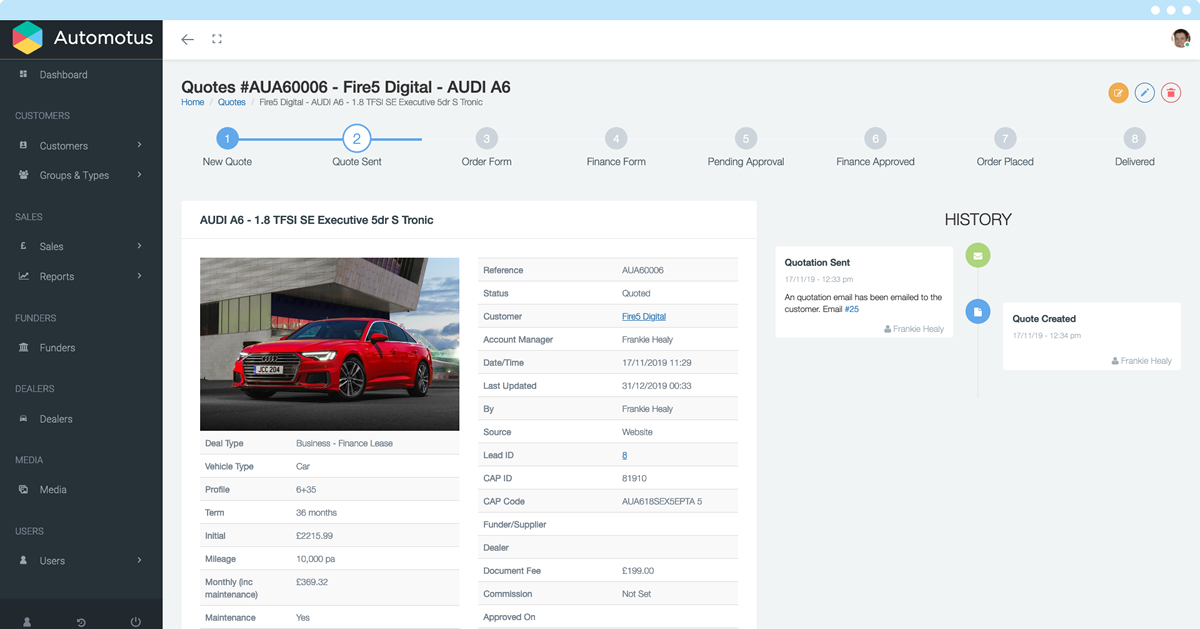
Task: Click the CAP Code AUA618SEX5EPTA 5
Action: [x=662, y=501]
